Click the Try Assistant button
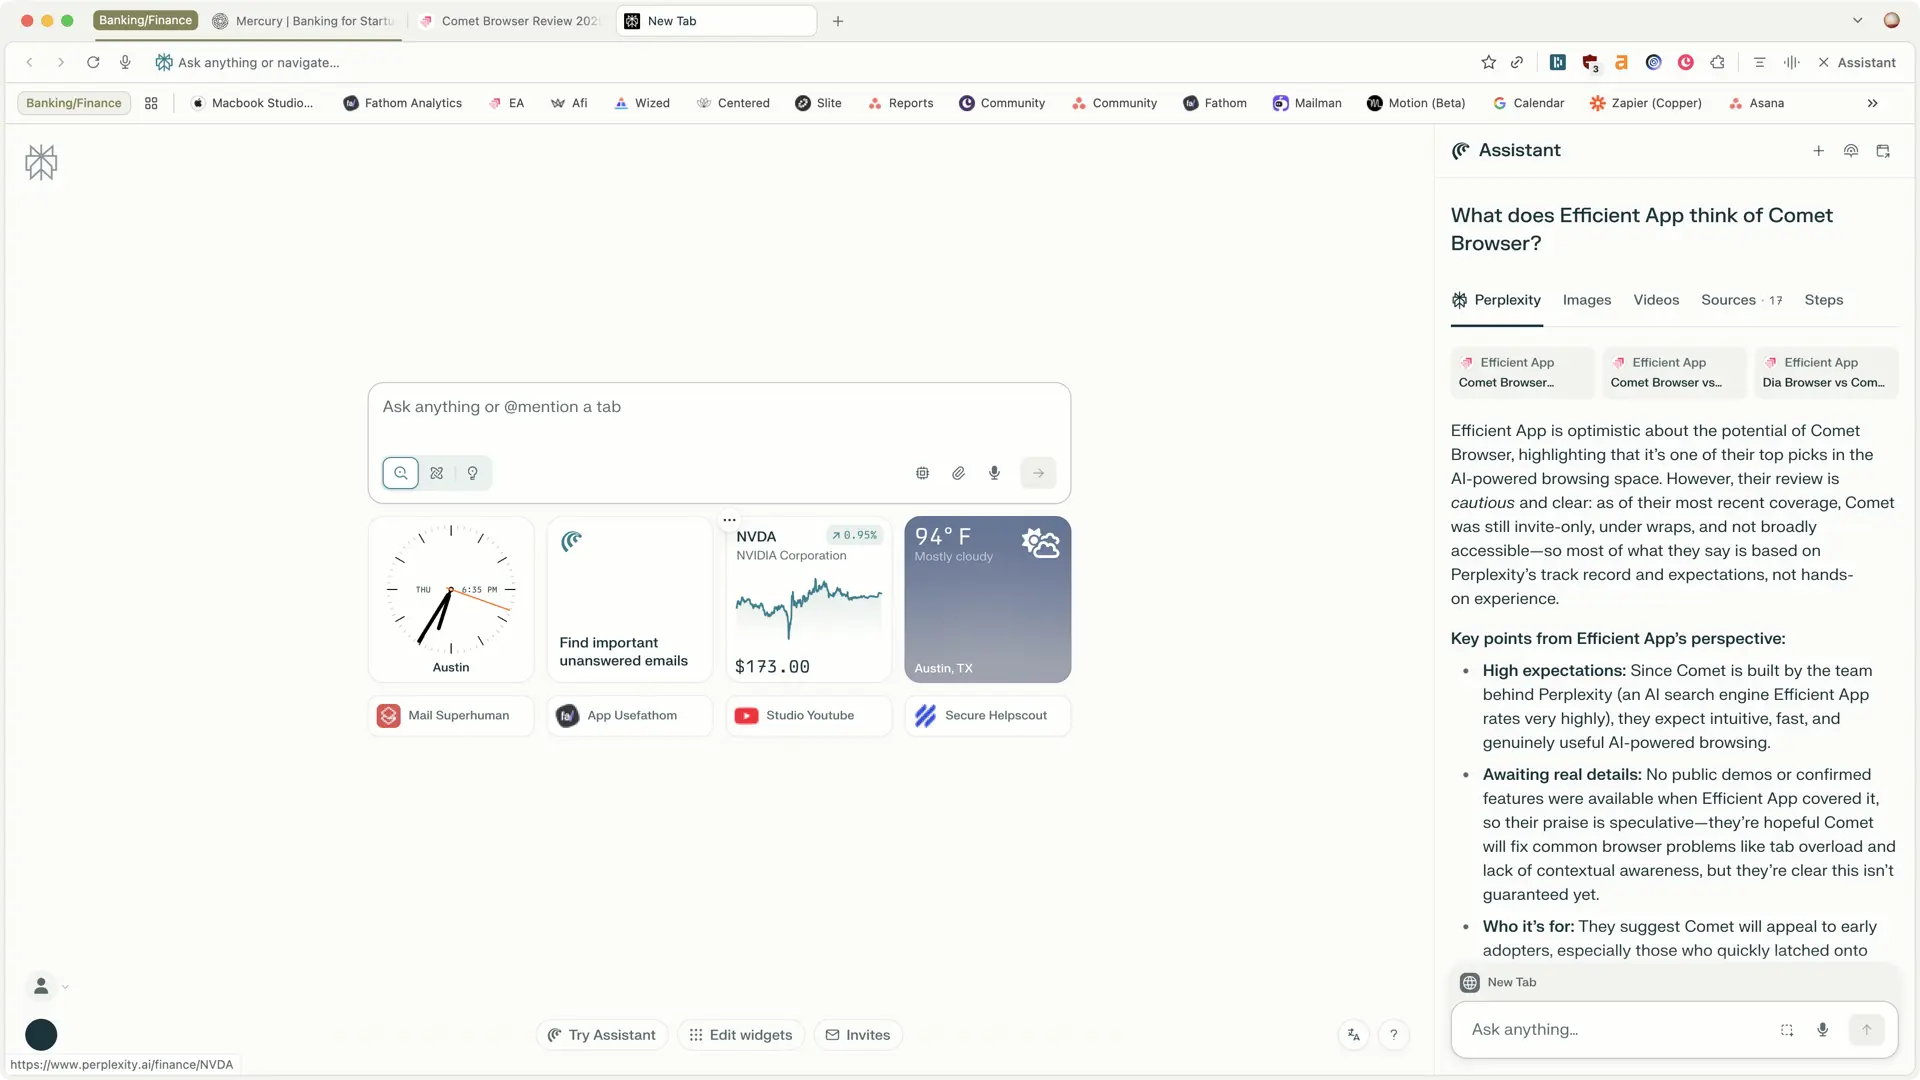1920x1080 pixels. click(x=601, y=1035)
